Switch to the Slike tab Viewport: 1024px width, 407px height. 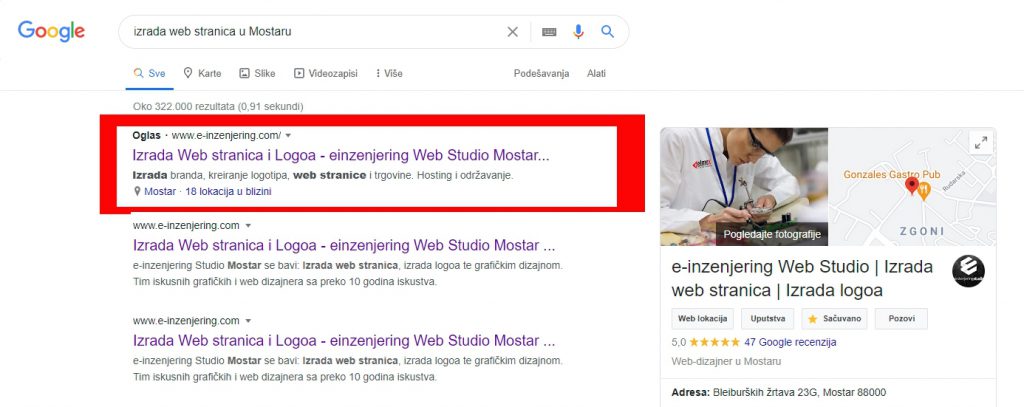click(x=257, y=74)
